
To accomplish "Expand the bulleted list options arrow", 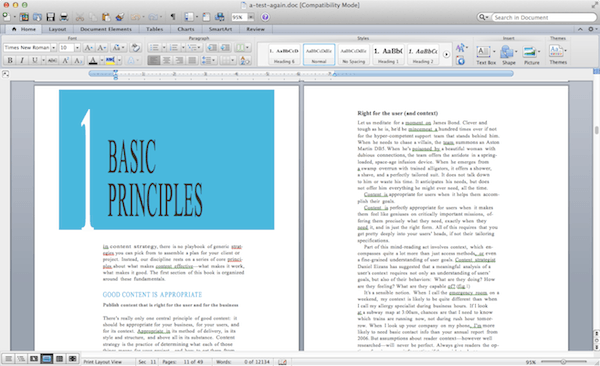I will (164, 48).
